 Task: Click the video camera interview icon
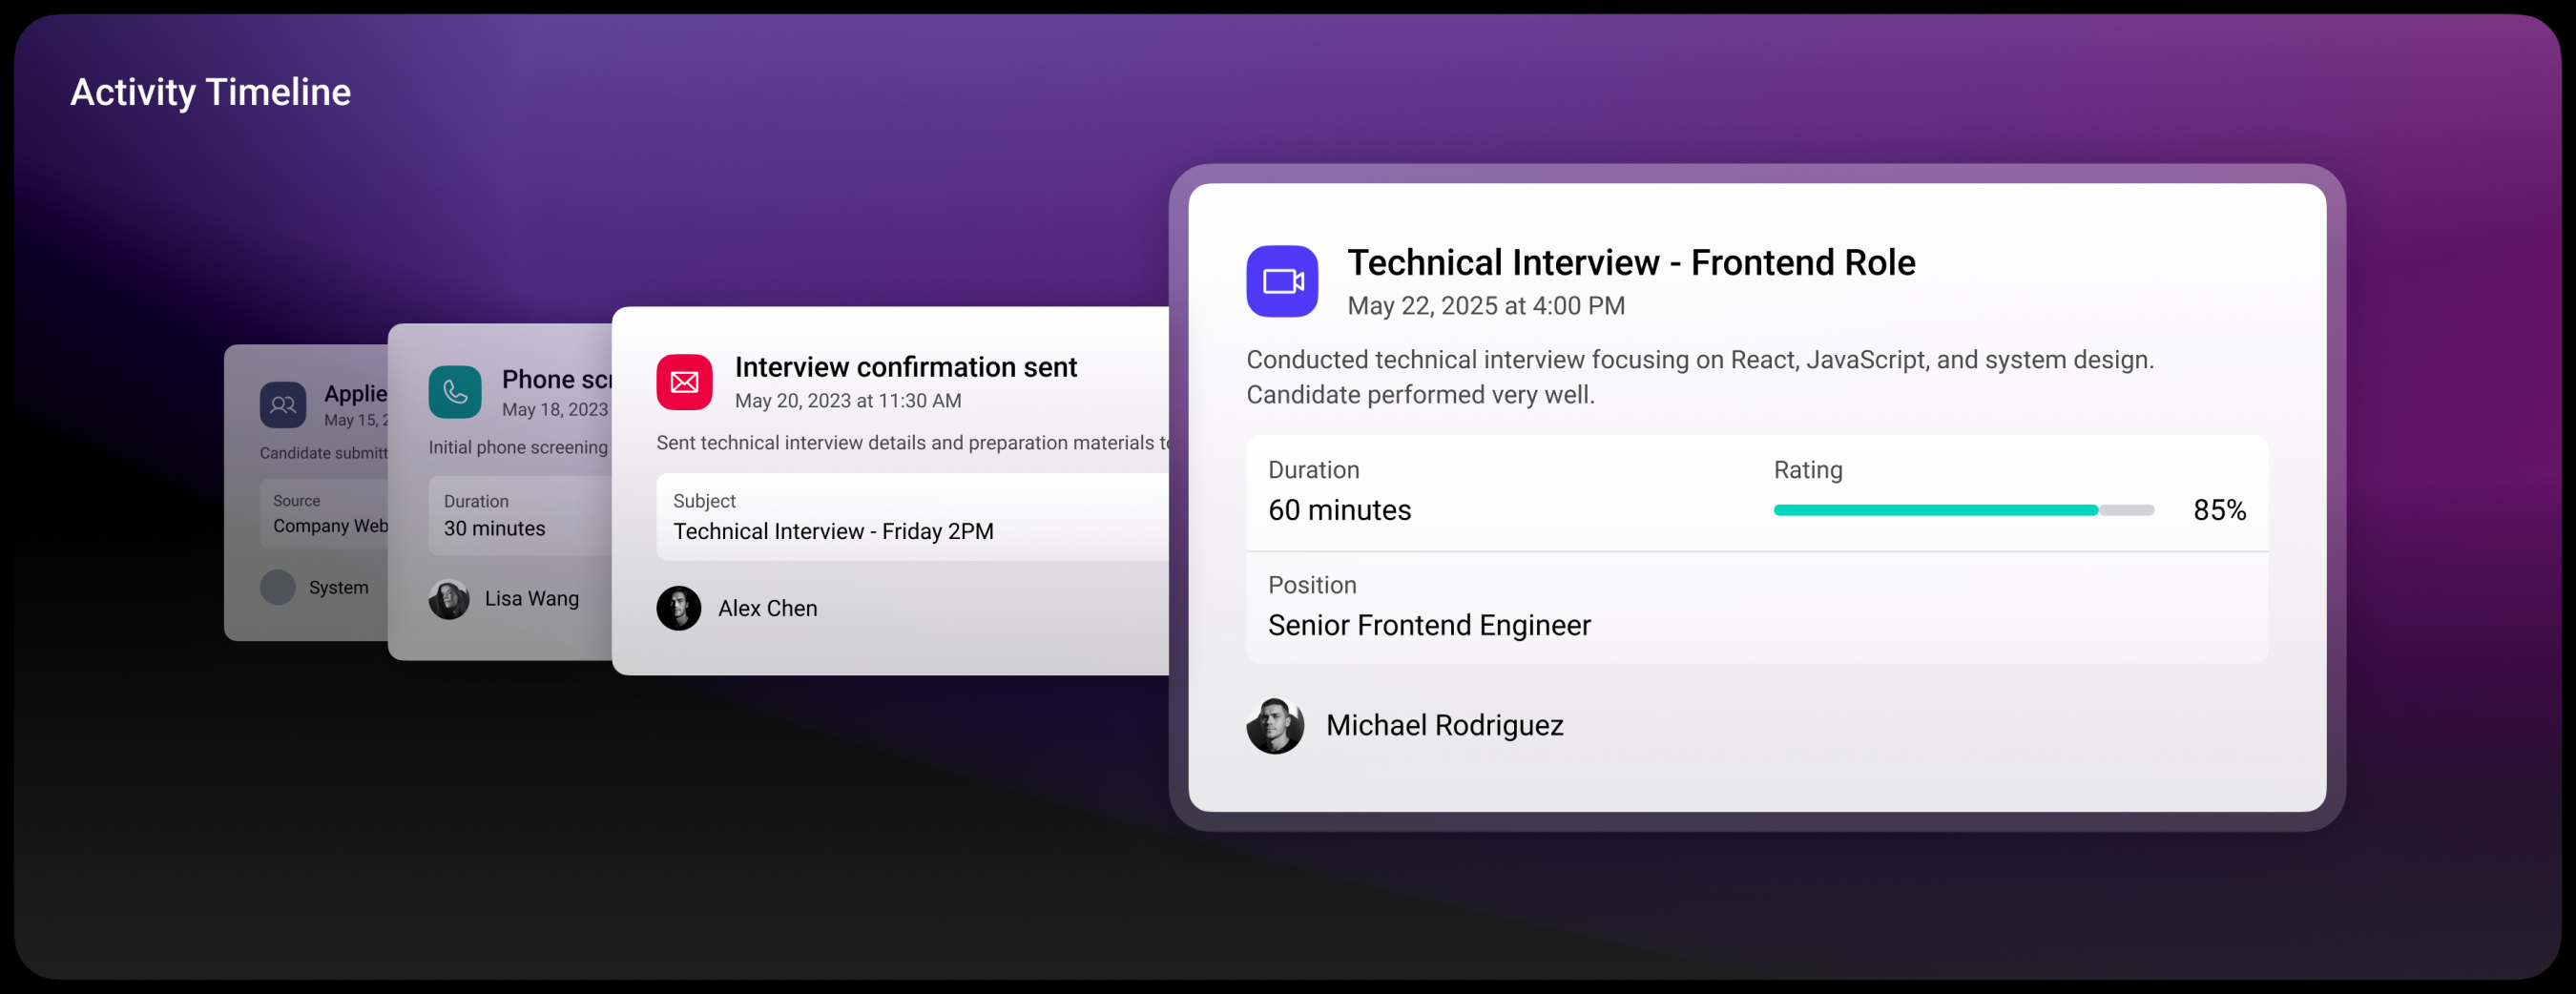1282,281
